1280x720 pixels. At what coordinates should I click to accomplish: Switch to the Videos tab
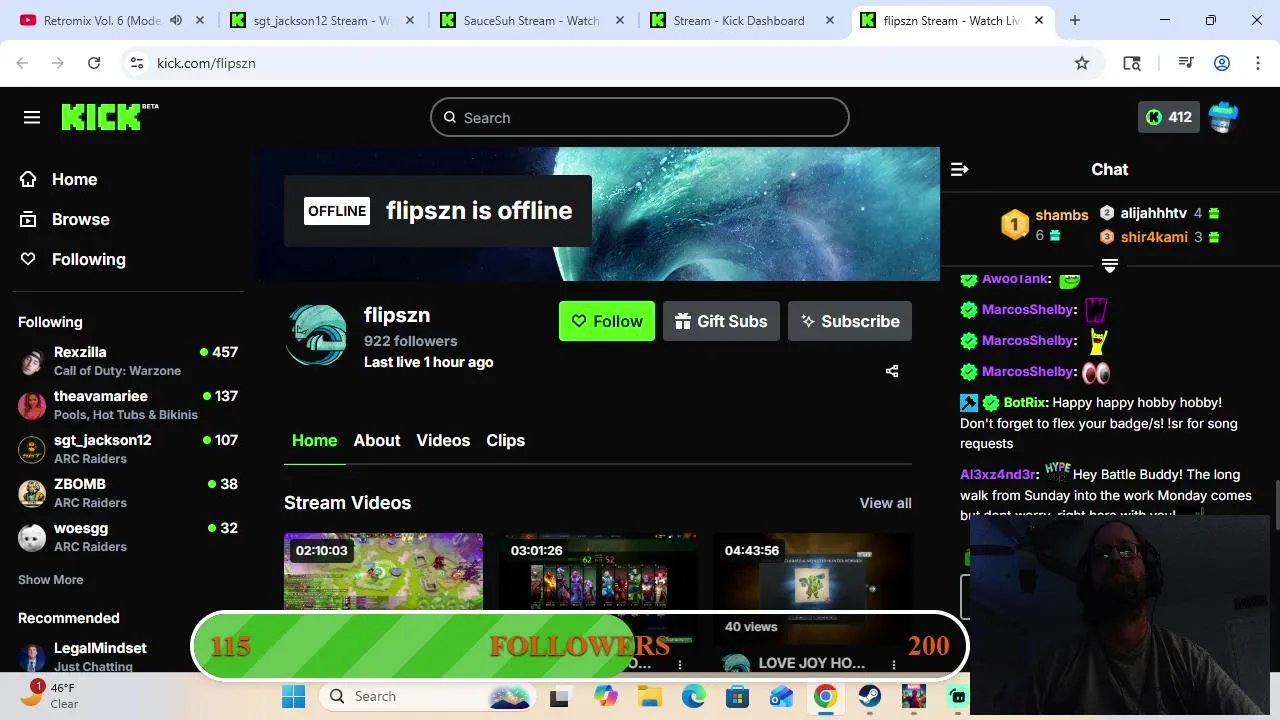pyautogui.click(x=443, y=440)
